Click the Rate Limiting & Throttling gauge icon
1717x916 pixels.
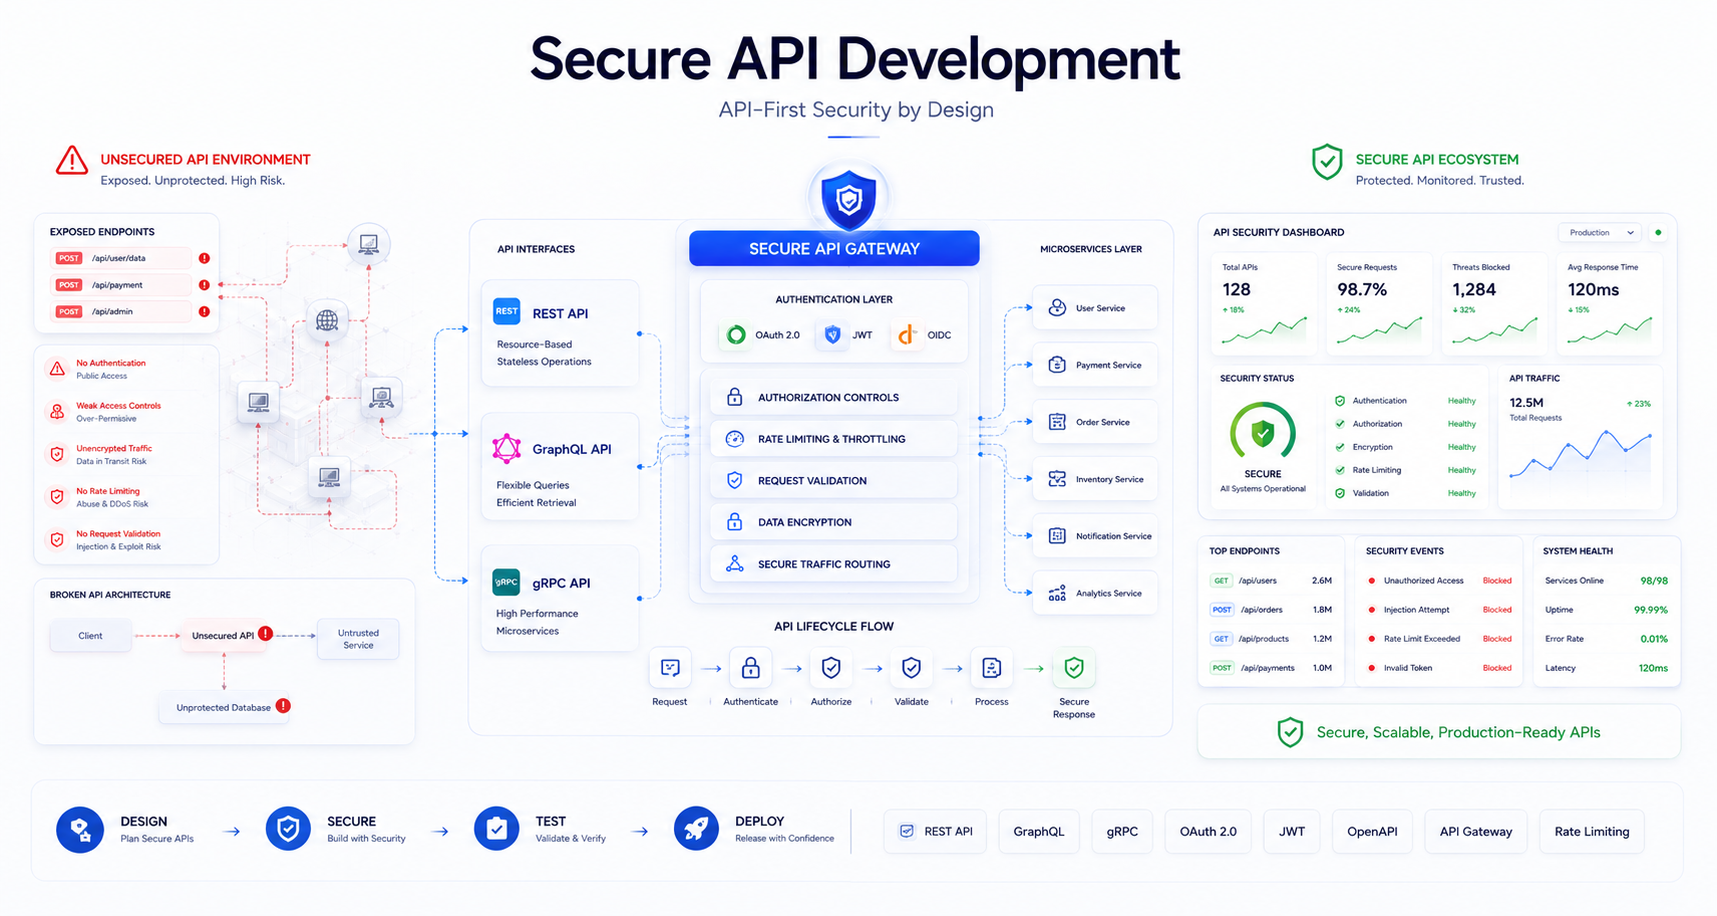click(x=734, y=439)
